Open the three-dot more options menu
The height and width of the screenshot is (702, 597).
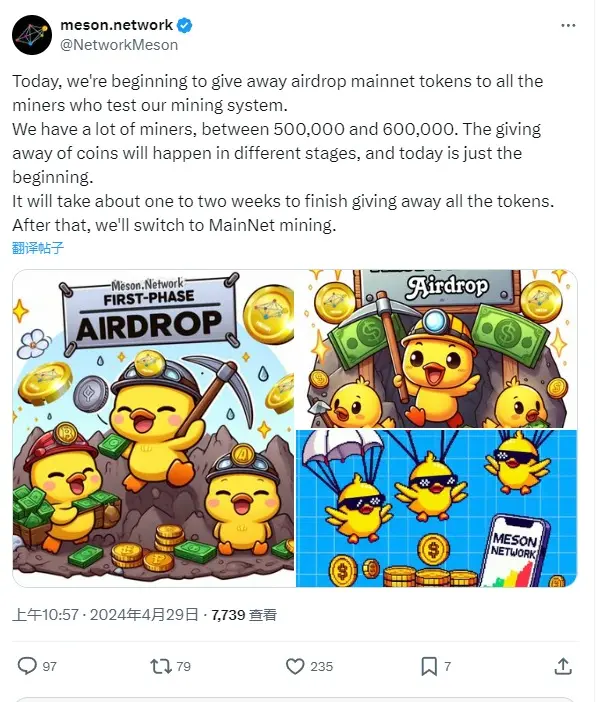(568, 26)
